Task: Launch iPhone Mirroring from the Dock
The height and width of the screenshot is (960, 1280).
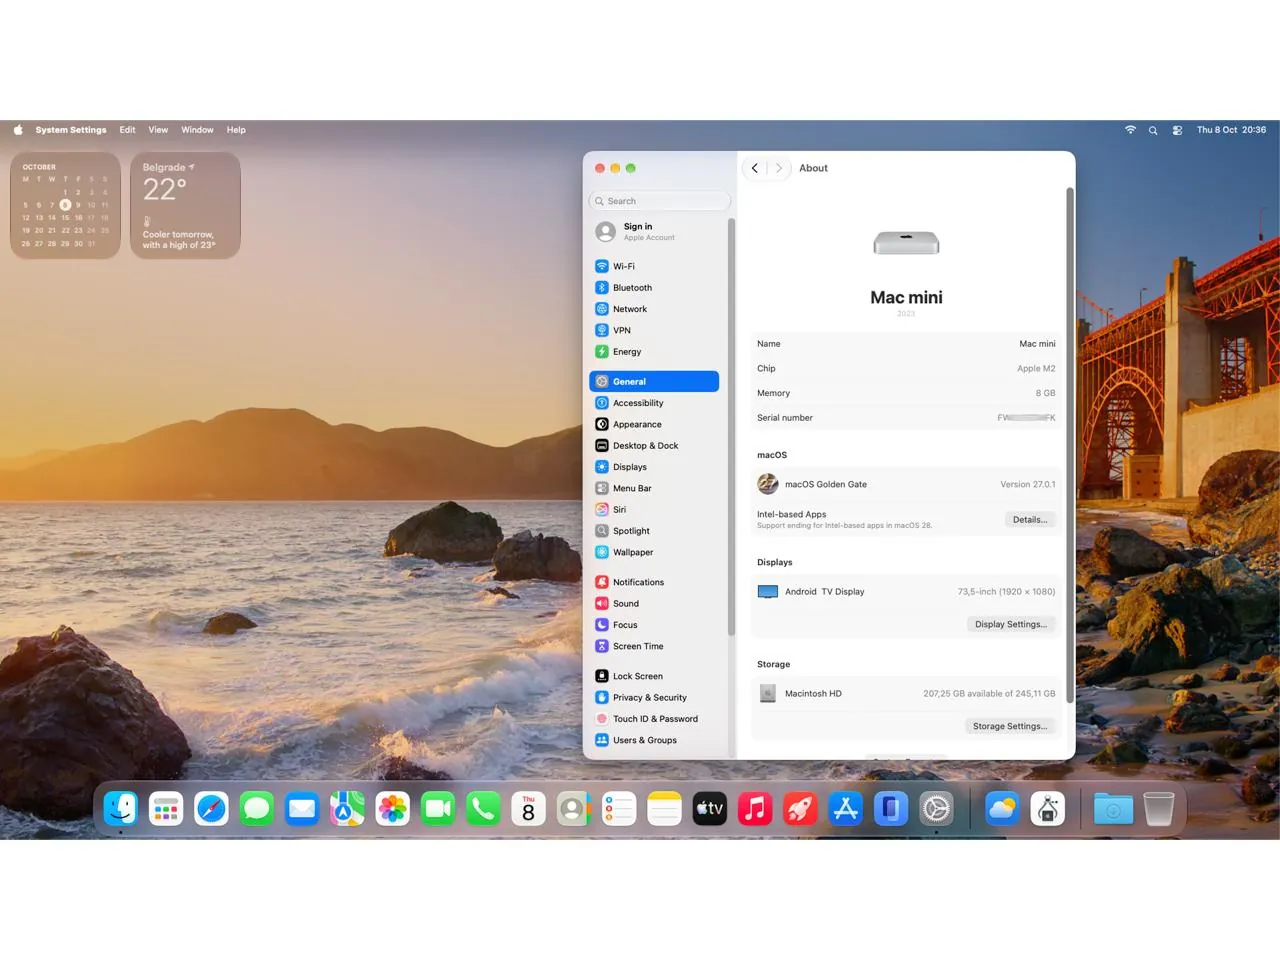Action: [891, 809]
